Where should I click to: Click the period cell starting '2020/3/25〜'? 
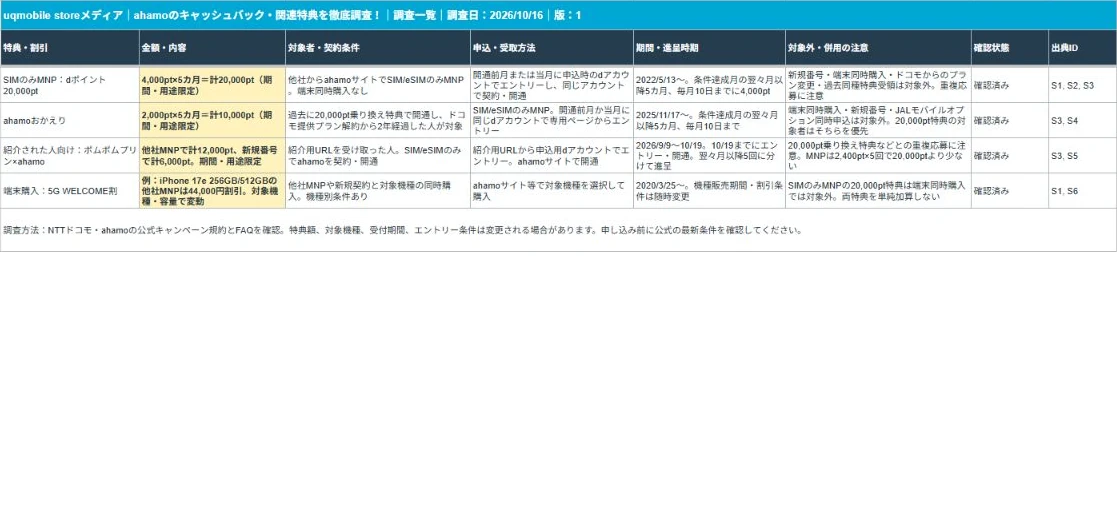[x=709, y=190]
